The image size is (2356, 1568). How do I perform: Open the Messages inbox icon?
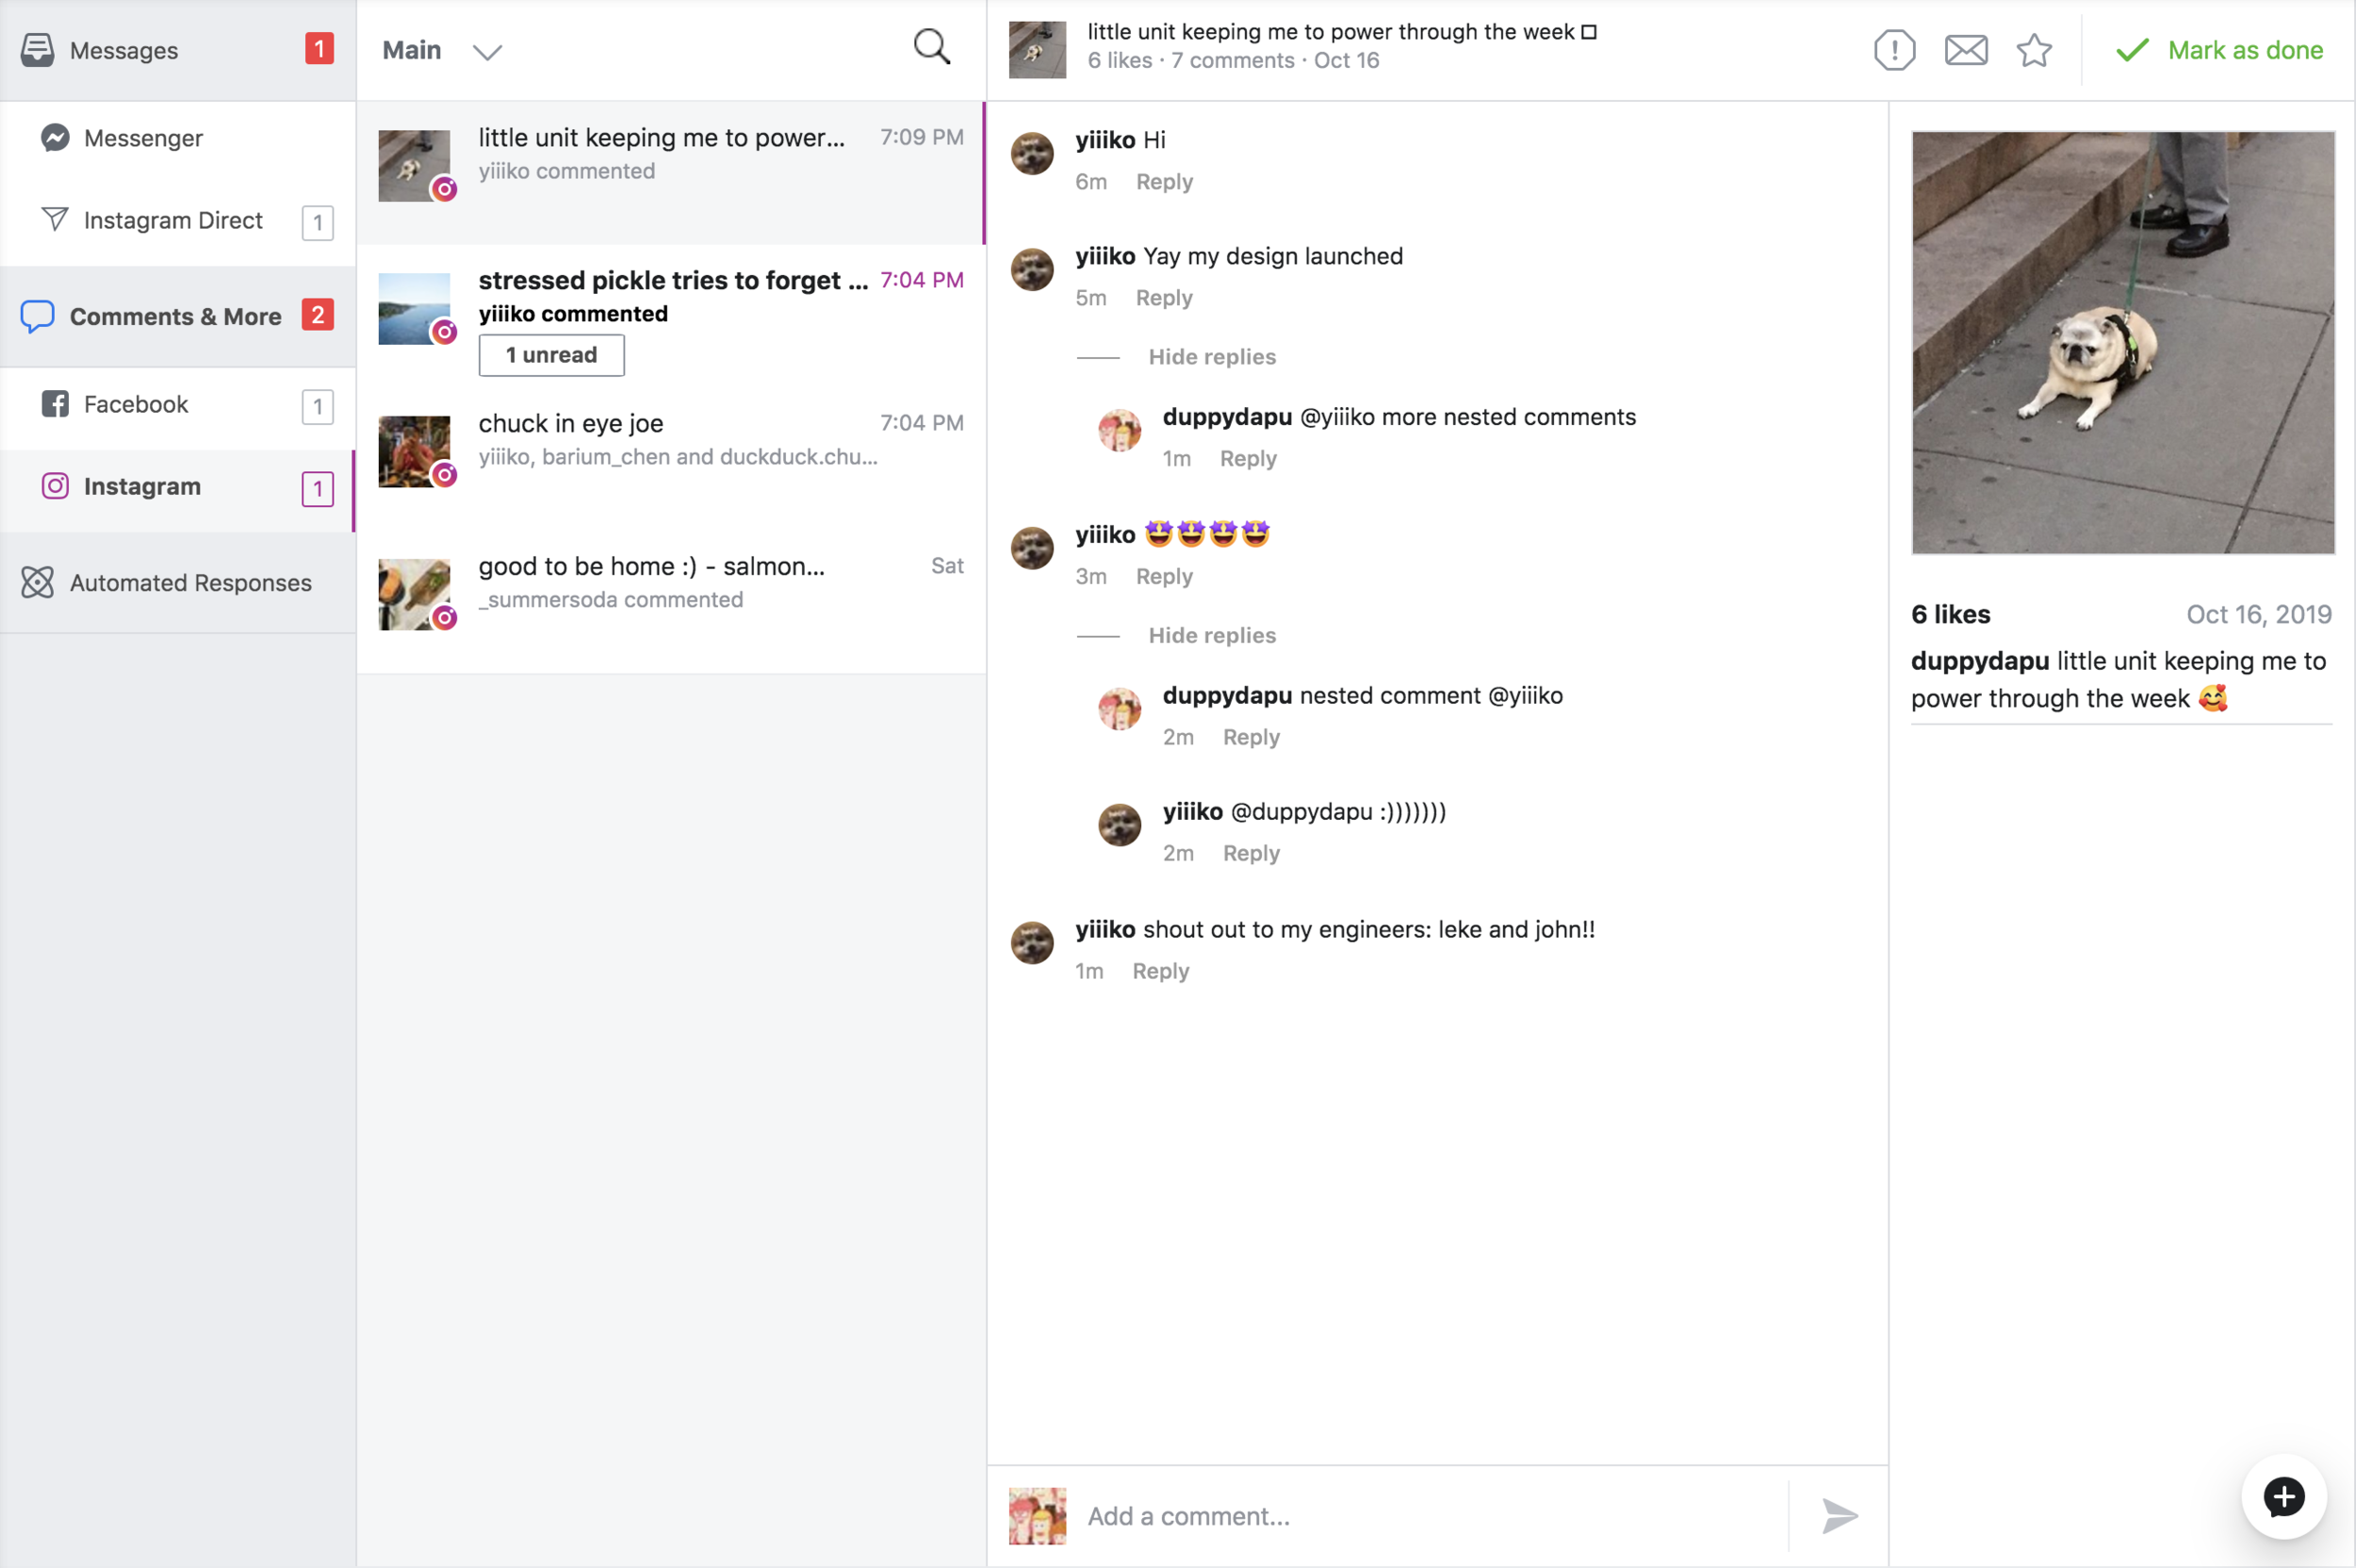pyautogui.click(x=37, y=50)
